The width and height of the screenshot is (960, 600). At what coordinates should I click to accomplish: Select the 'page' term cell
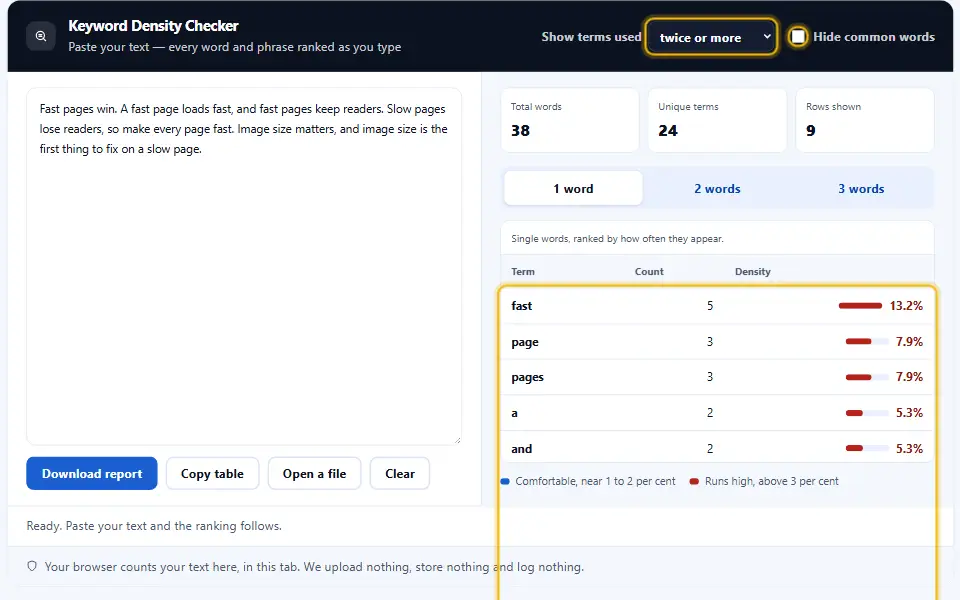coord(525,342)
